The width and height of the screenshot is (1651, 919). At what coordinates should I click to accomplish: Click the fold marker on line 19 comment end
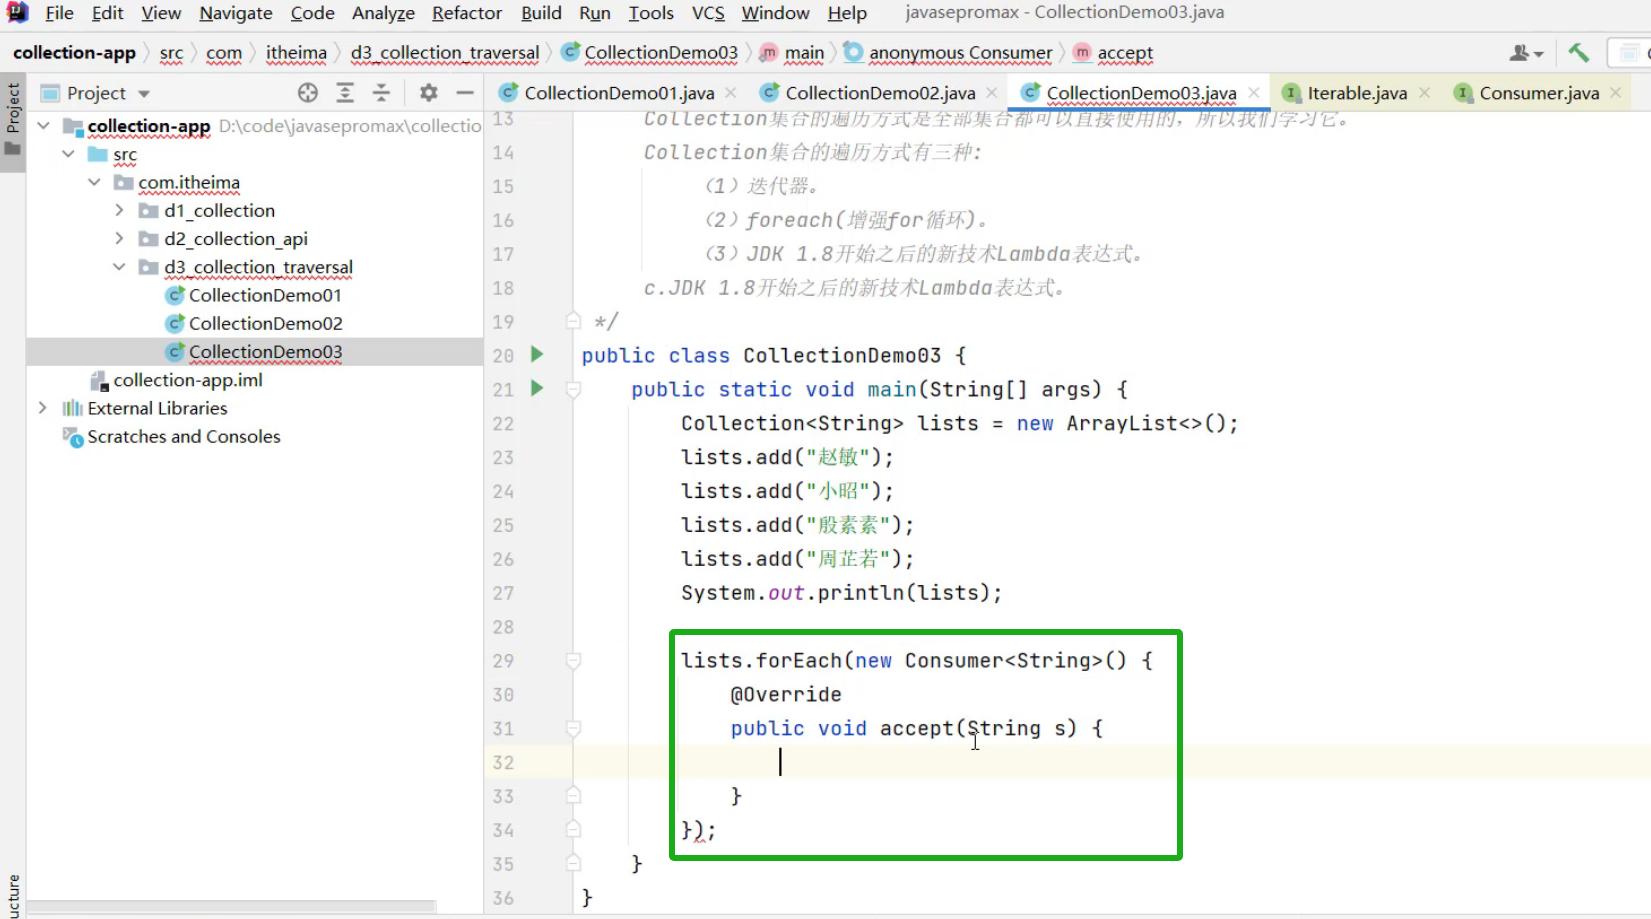tap(573, 321)
